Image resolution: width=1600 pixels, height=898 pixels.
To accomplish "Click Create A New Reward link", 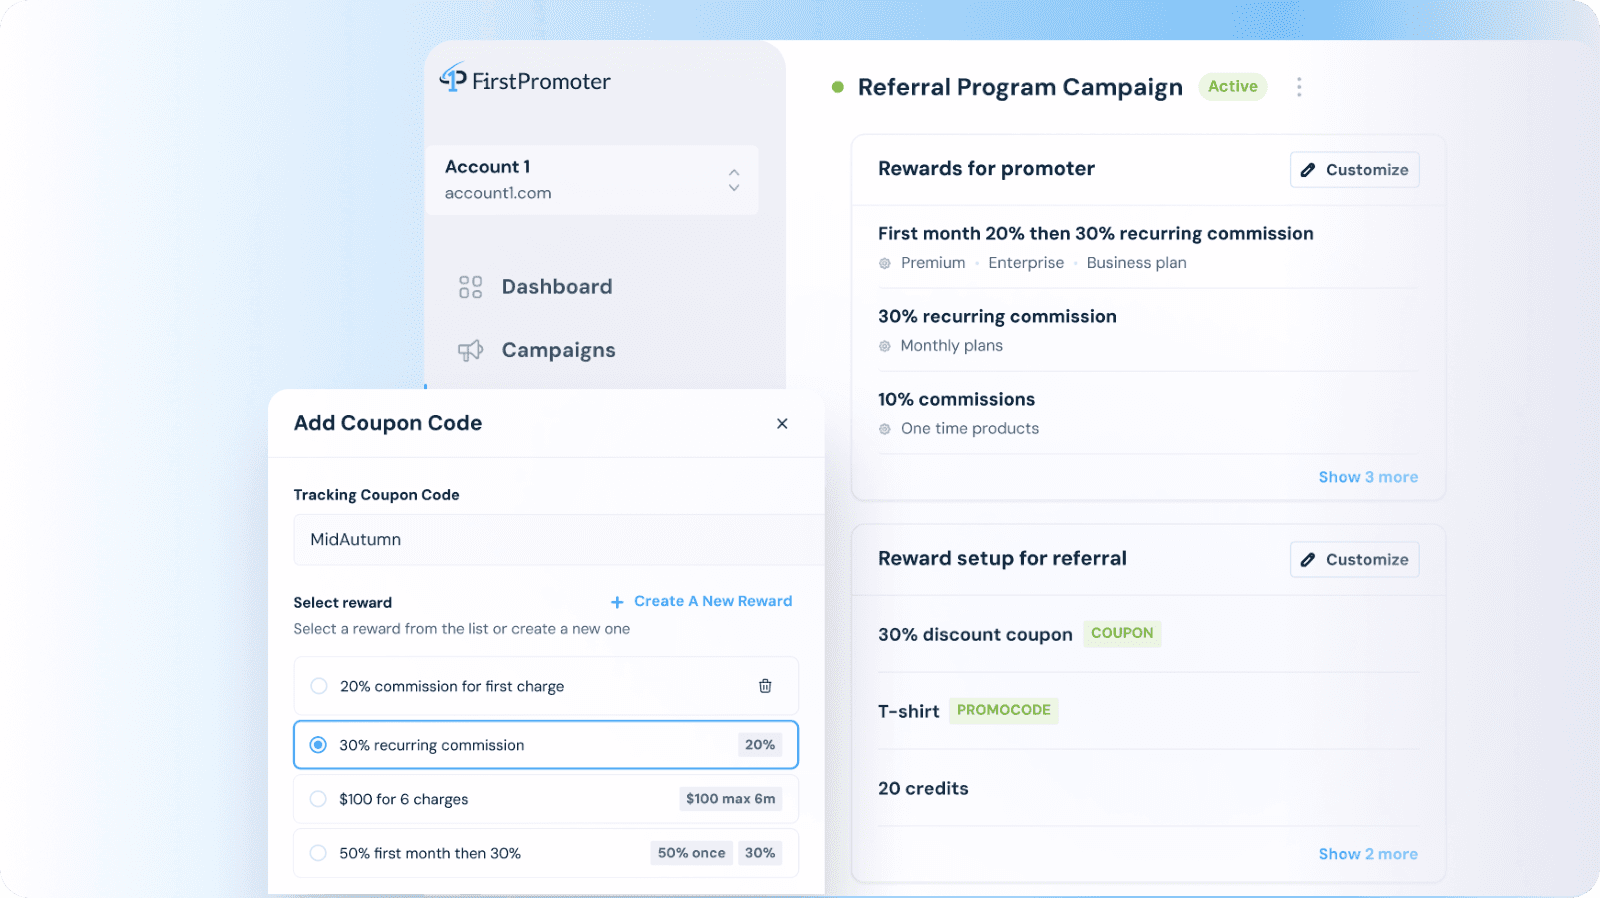I will click(701, 601).
